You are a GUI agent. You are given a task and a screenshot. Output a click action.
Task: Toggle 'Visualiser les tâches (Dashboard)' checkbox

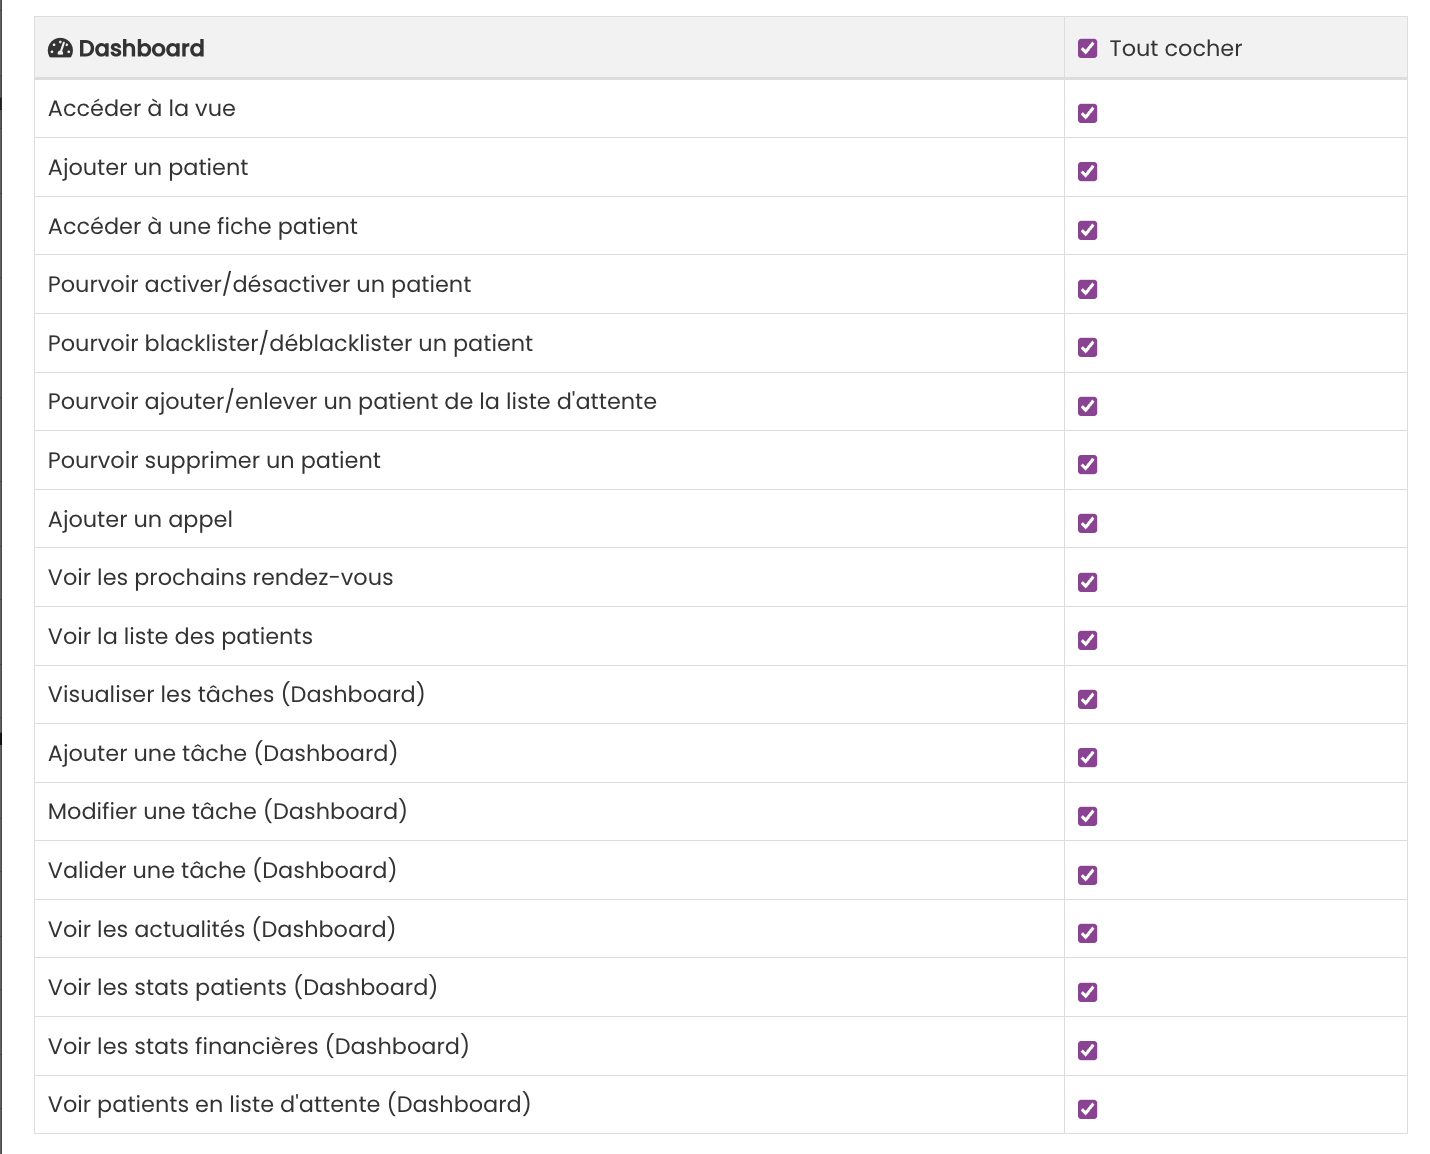point(1088,699)
